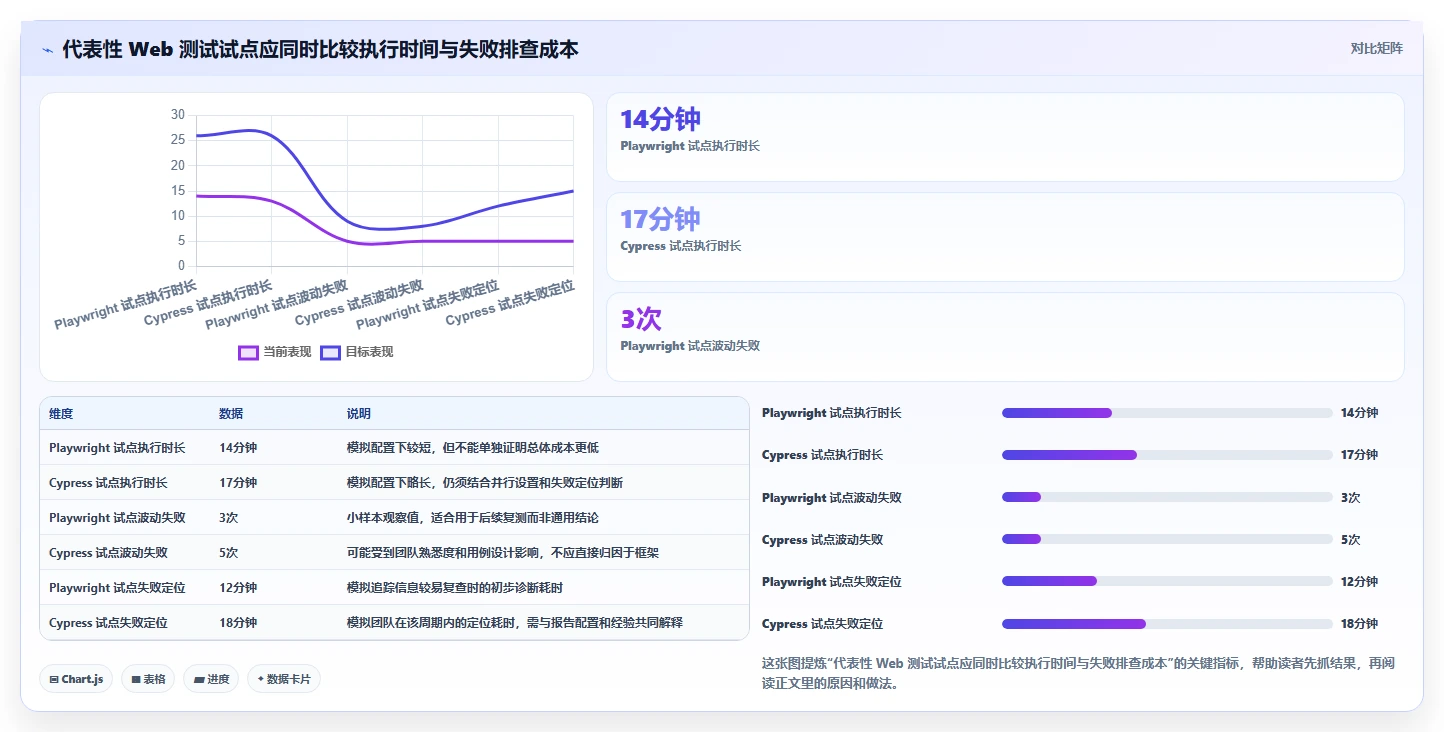The height and width of the screenshot is (732, 1444).
Task: Click the description 模拟配置下较短 cell
Action: point(472,448)
